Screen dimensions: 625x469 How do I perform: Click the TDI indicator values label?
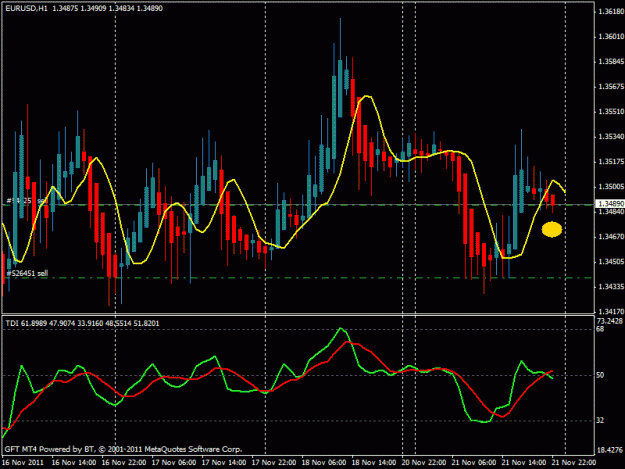pyautogui.click(x=83, y=323)
